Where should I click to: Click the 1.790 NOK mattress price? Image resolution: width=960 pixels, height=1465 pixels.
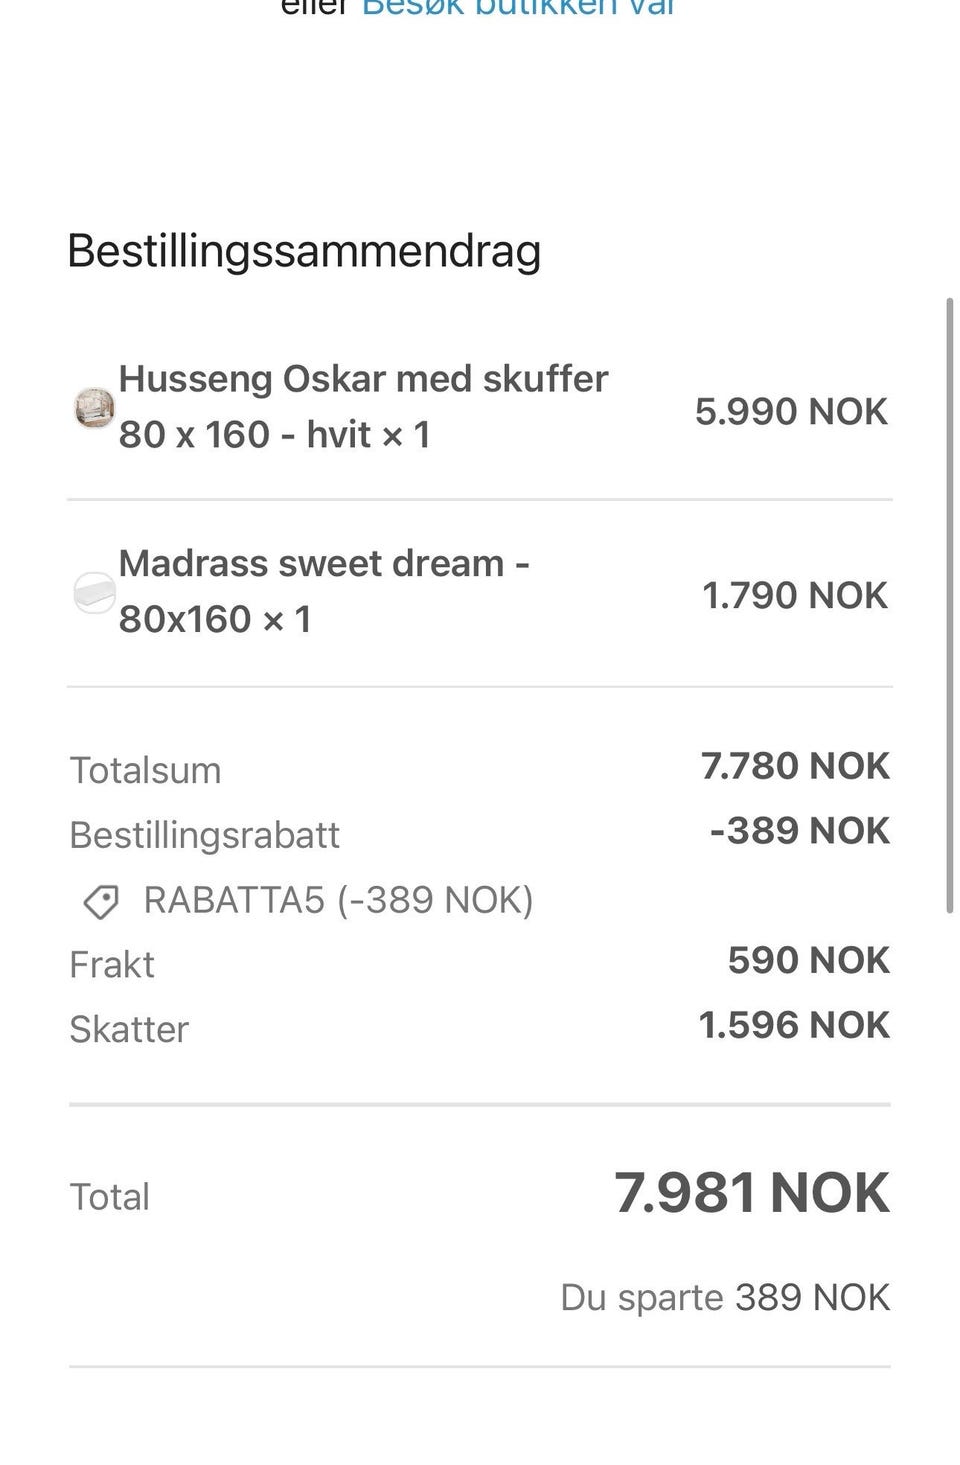pos(795,595)
